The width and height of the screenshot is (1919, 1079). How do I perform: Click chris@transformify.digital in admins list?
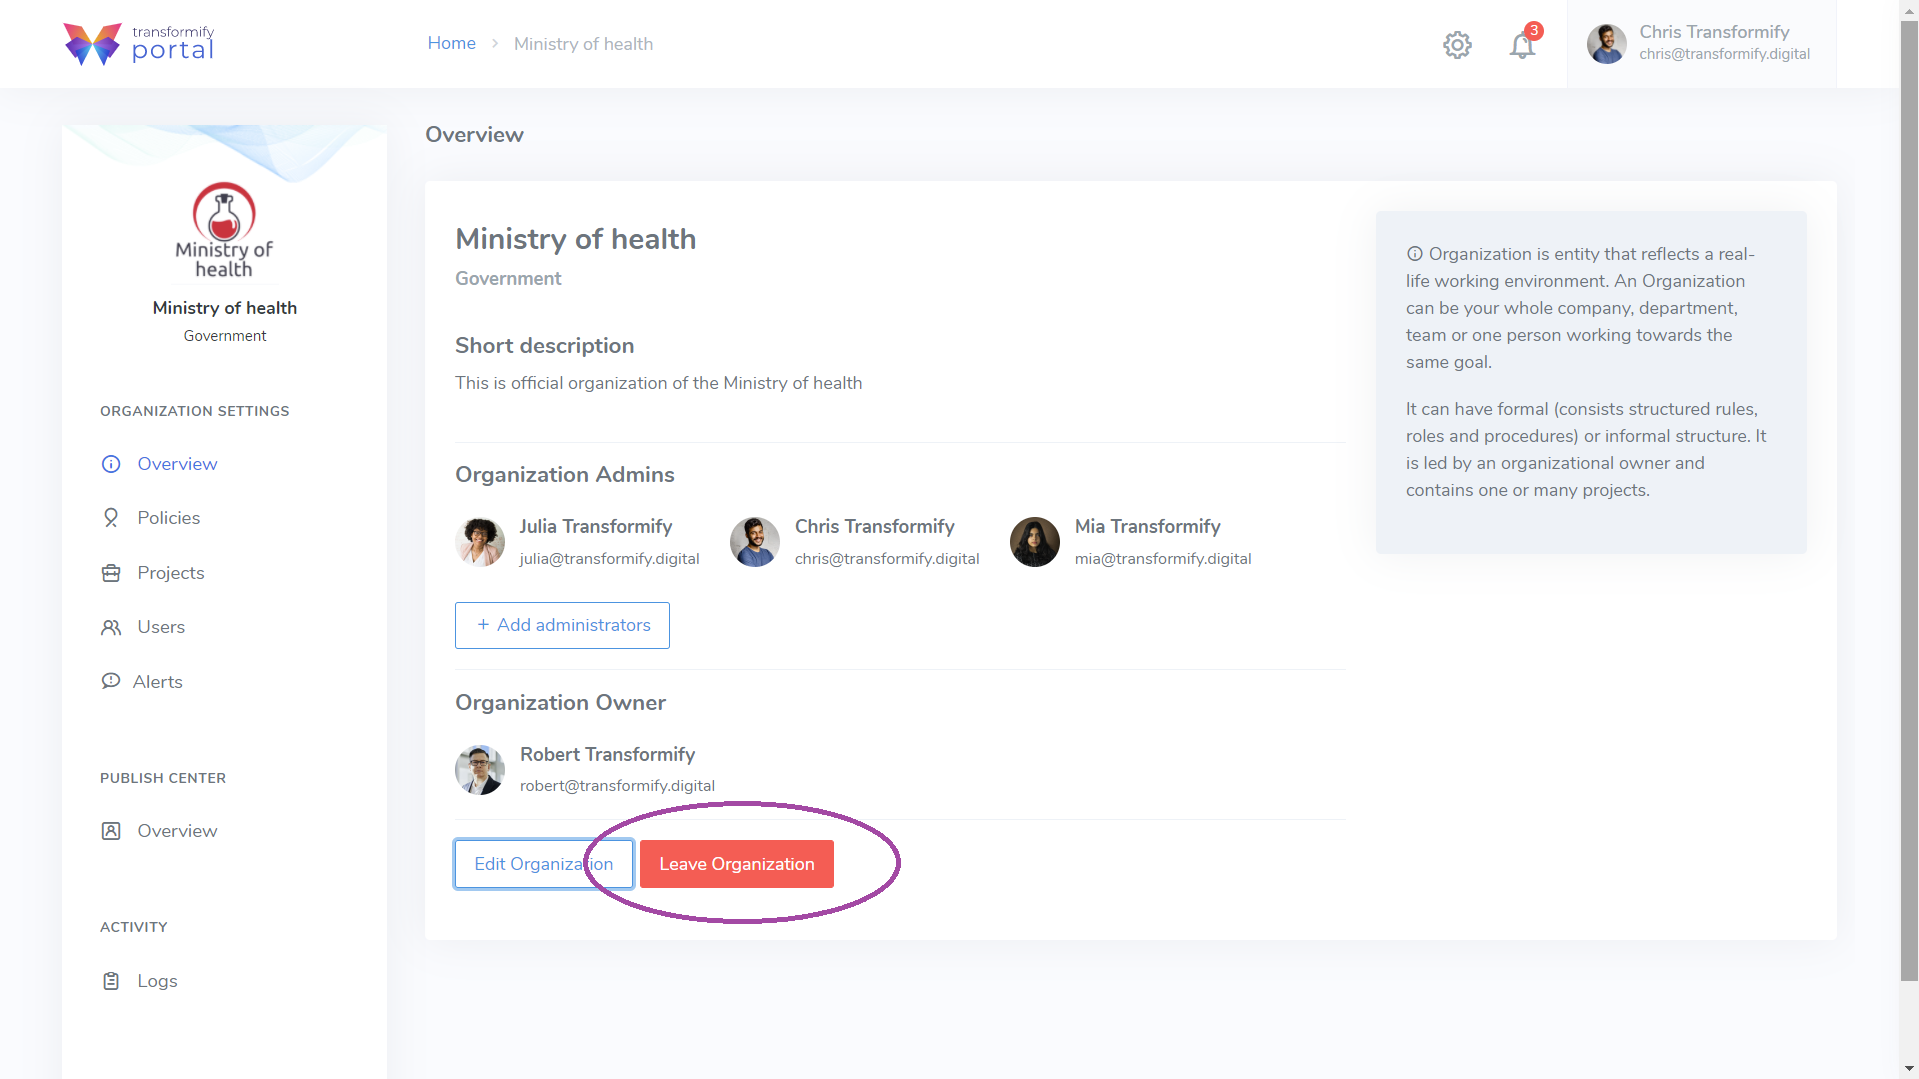click(x=887, y=559)
